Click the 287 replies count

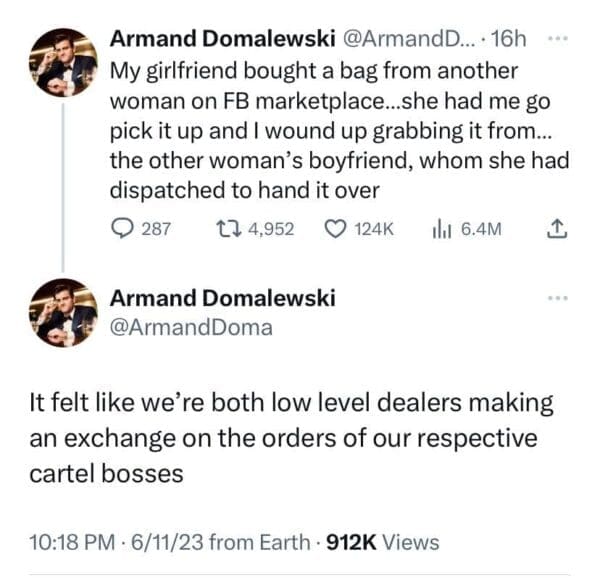pyautogui.click(x=156, y=229)
